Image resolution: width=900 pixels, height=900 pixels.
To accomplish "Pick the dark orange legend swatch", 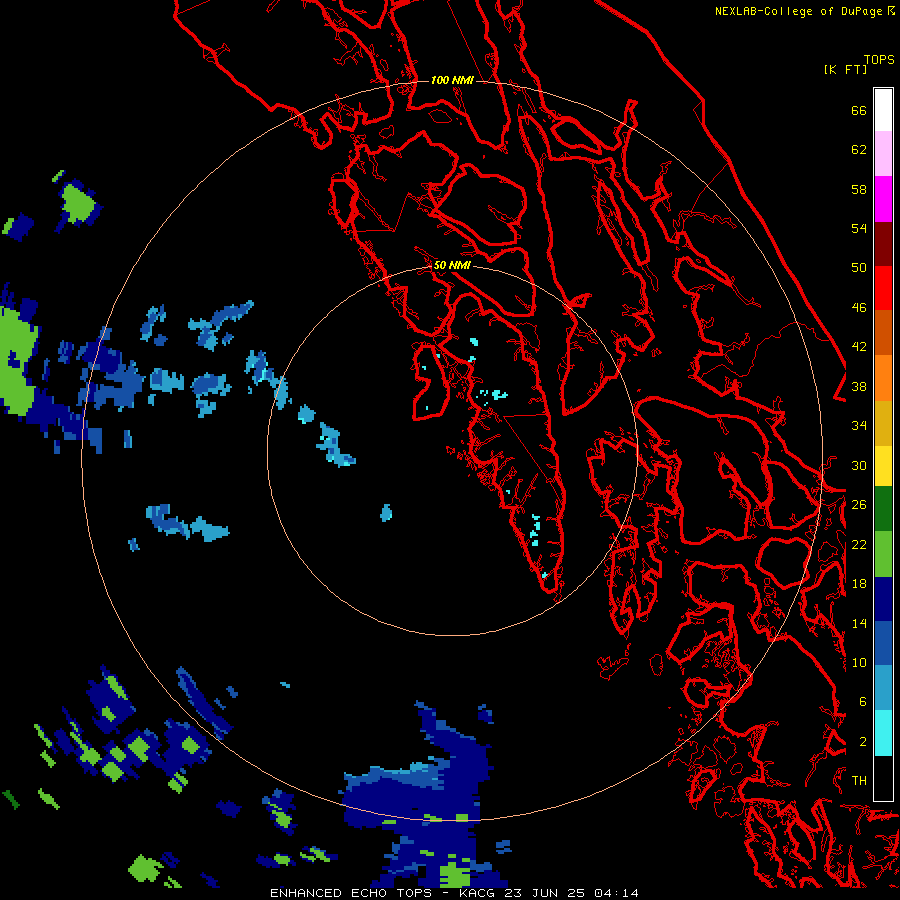I will pos(883,332).
